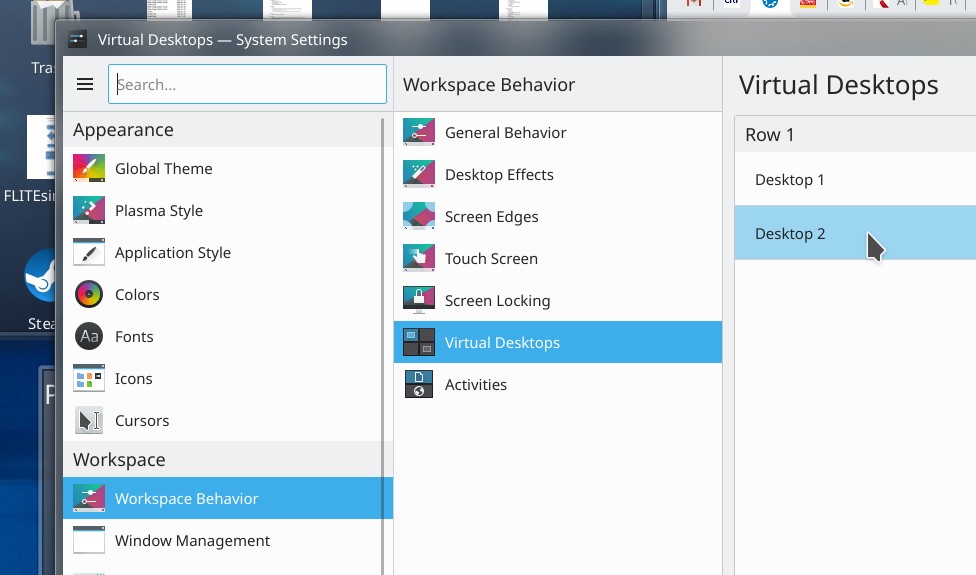Click the Touch Screen hand icon
The width and height of the screenshot is (976, 575).
(418, 258)
